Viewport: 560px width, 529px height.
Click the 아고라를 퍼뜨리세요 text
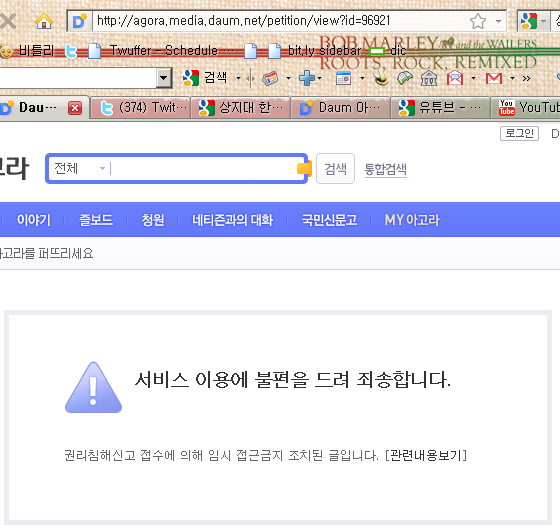46,254
